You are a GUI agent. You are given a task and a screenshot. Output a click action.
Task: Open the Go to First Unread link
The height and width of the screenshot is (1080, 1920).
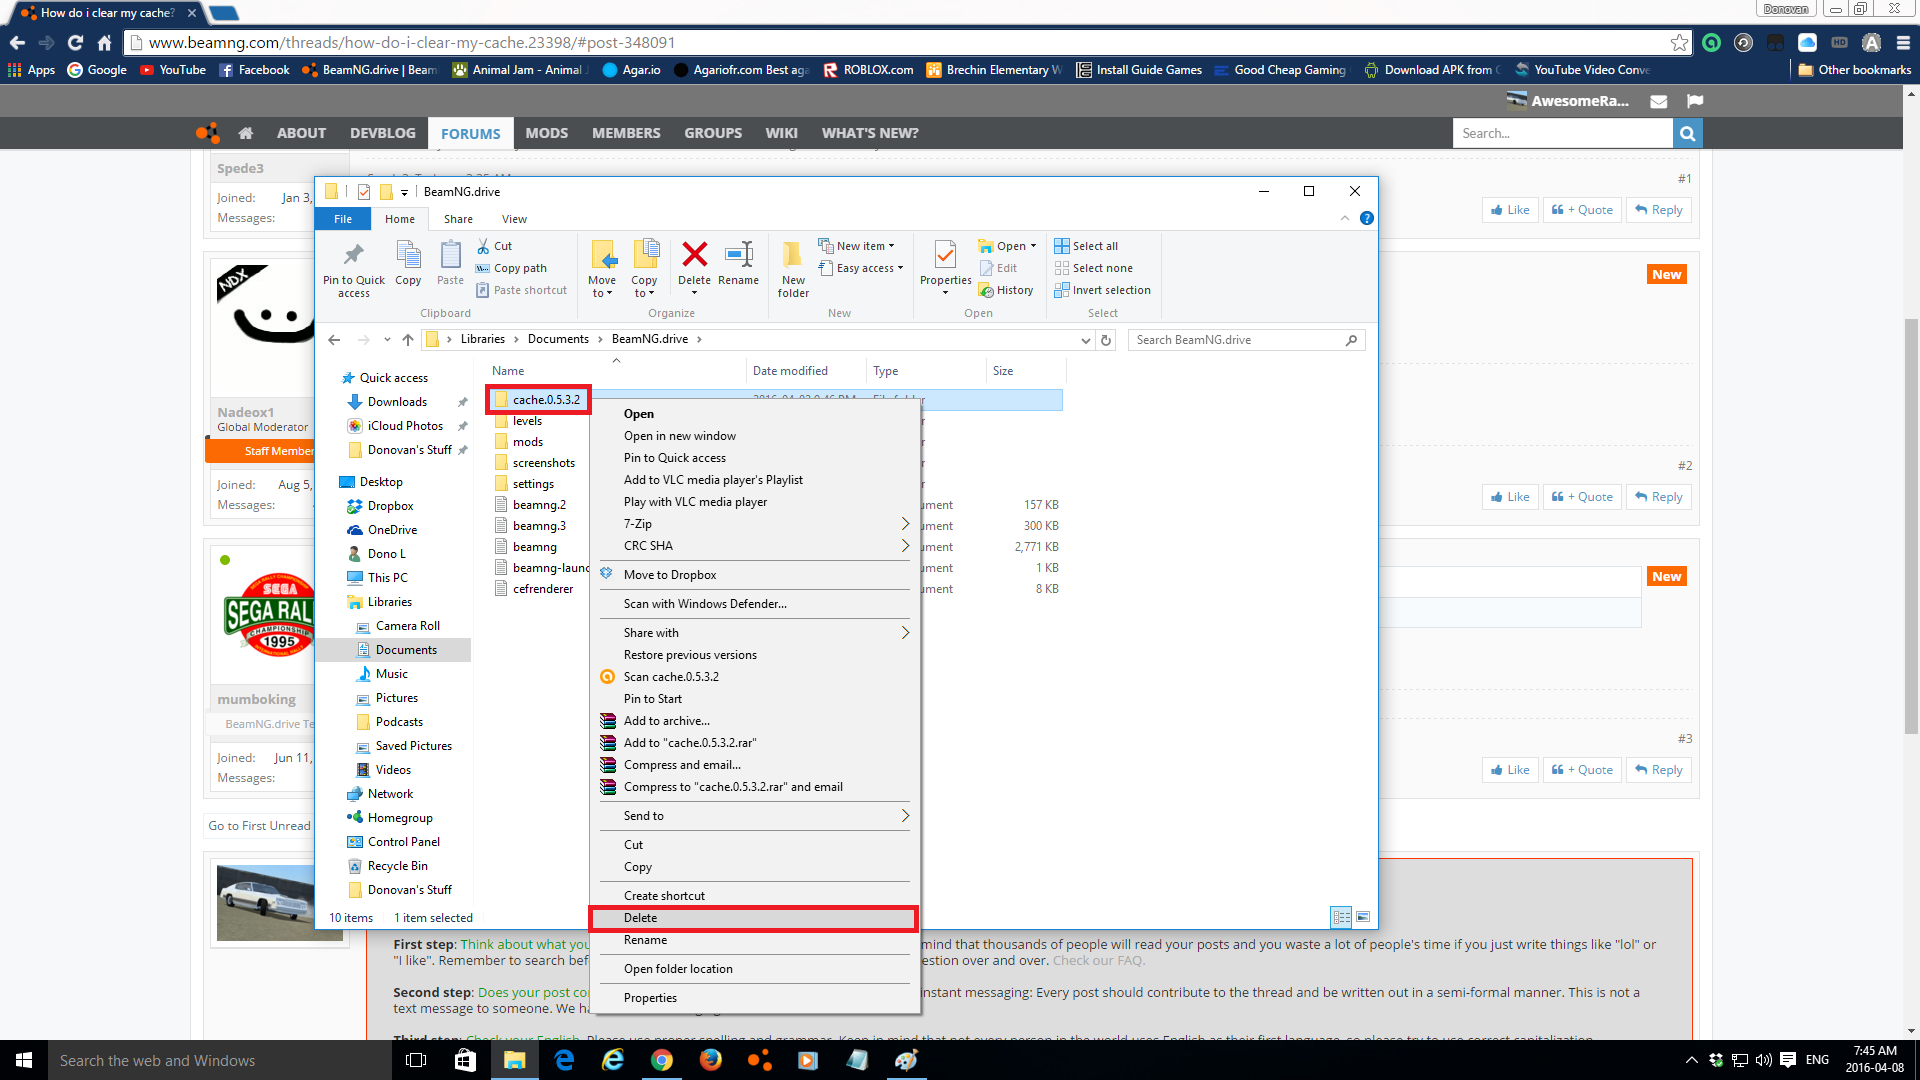click(x=260, y=826)
